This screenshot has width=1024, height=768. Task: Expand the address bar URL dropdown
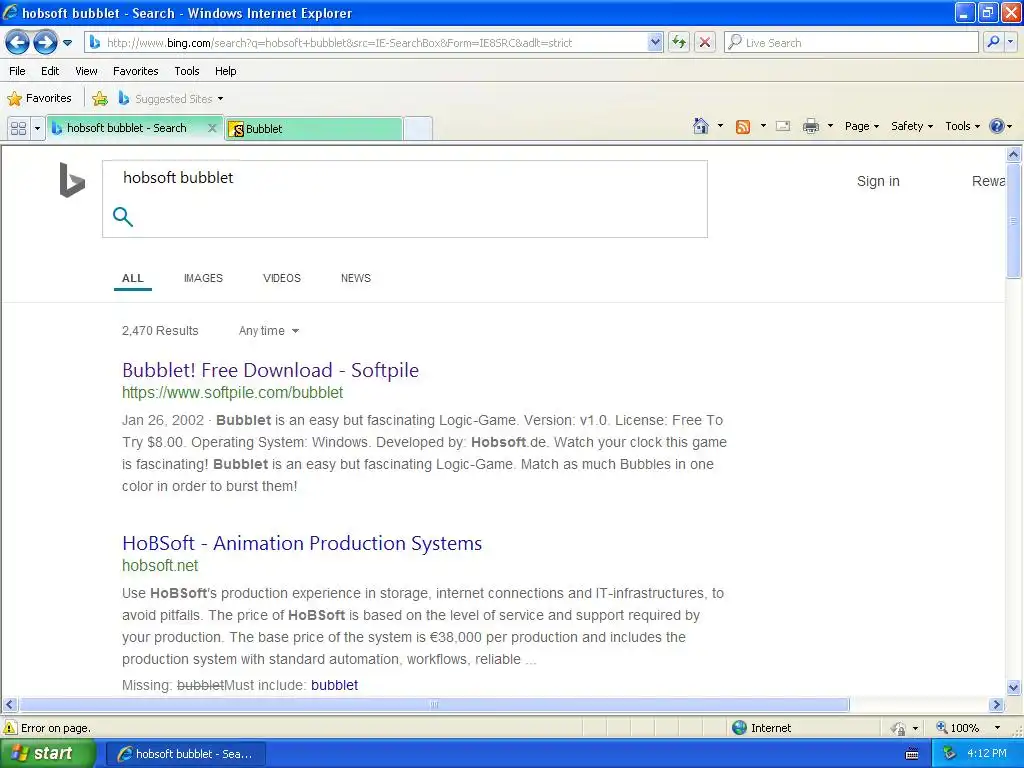tap(655, 42)
